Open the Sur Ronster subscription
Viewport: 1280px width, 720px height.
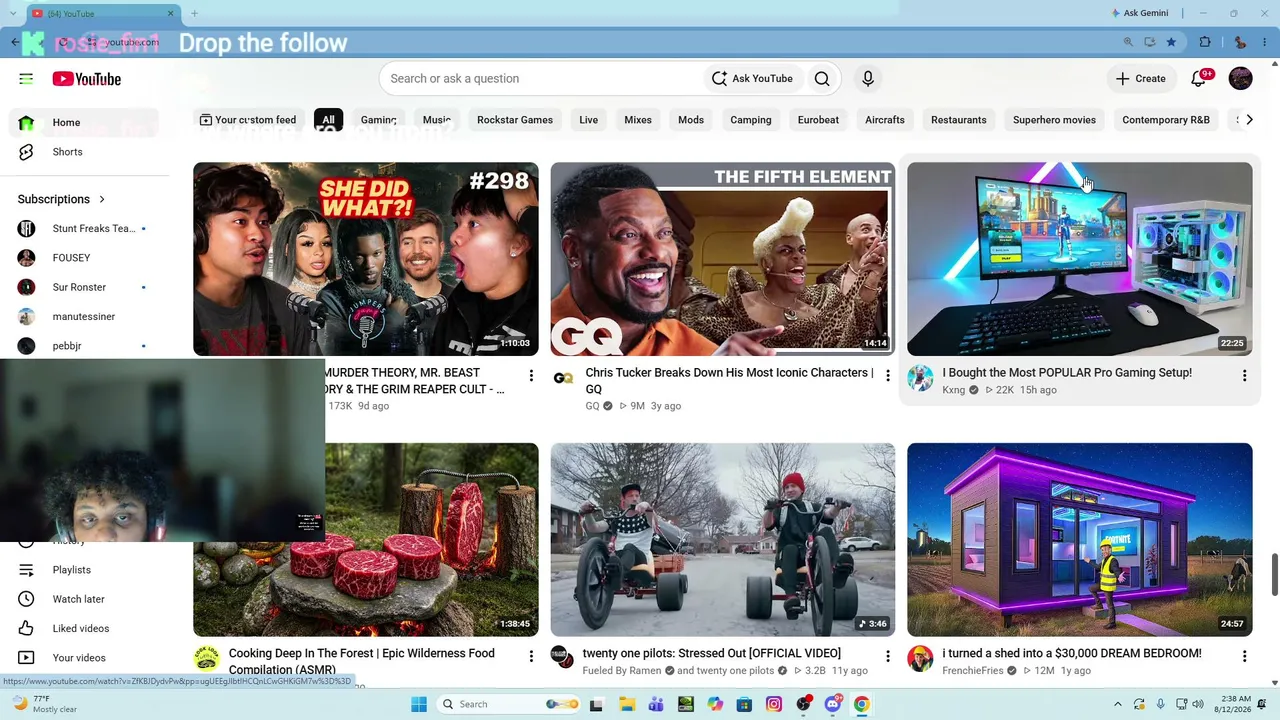point(84,287)
